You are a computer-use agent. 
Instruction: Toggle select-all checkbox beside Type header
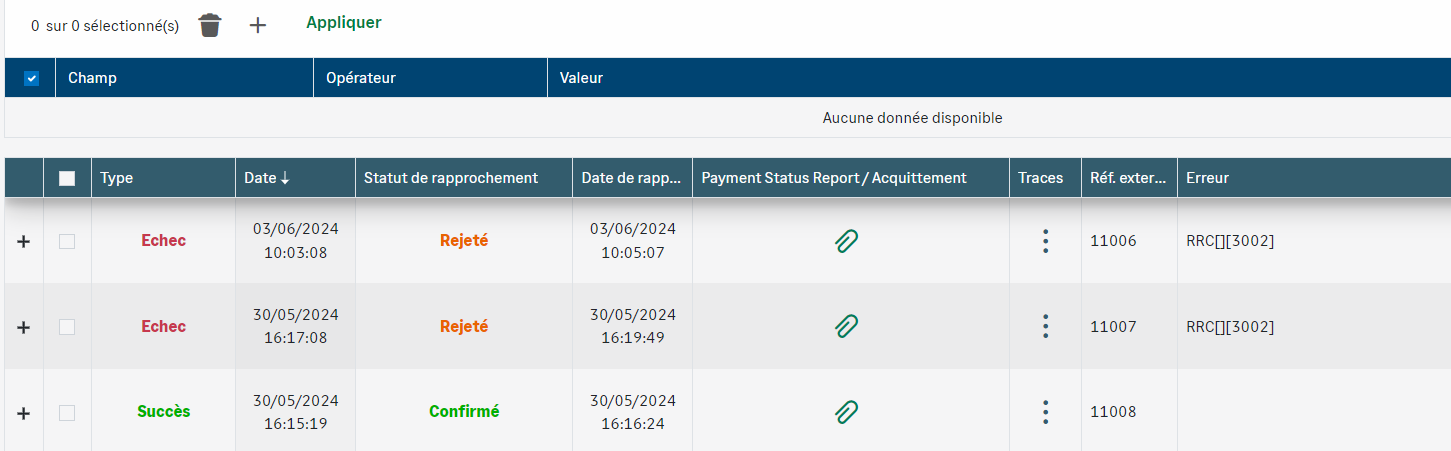pyautogui.click(x=67, y=178)
